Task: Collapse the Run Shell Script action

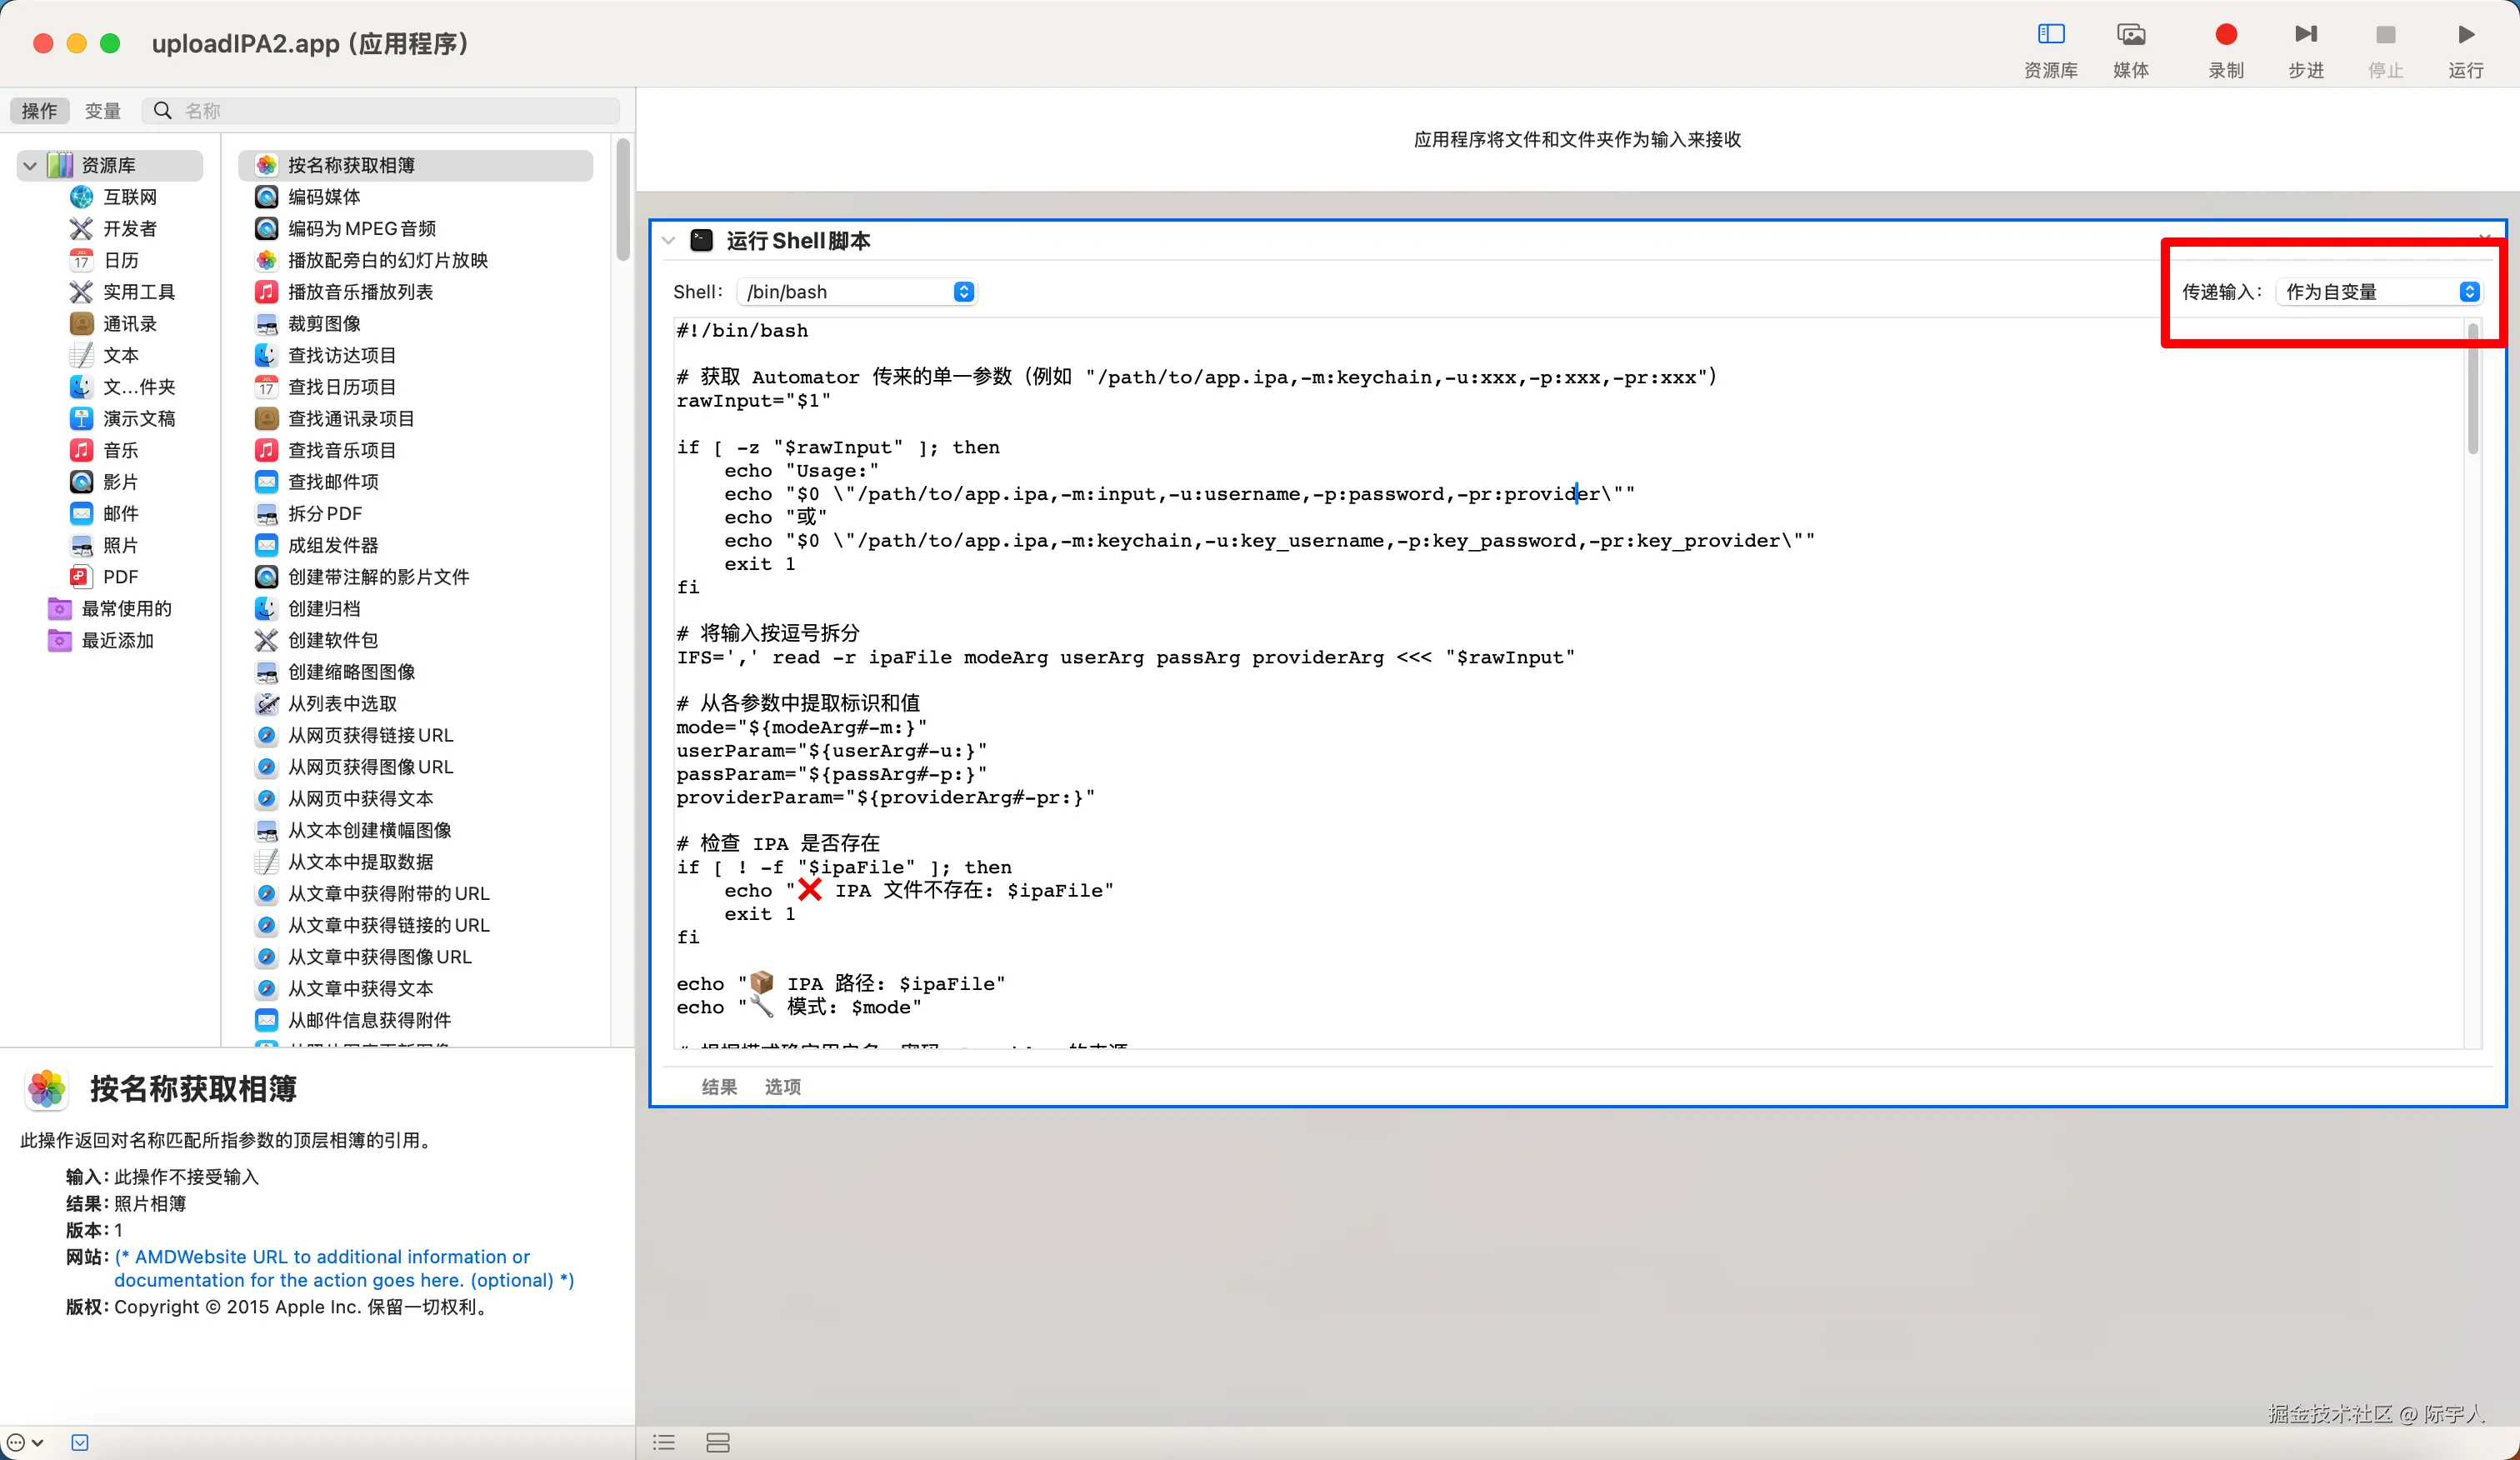Action: tap(669, 241)
